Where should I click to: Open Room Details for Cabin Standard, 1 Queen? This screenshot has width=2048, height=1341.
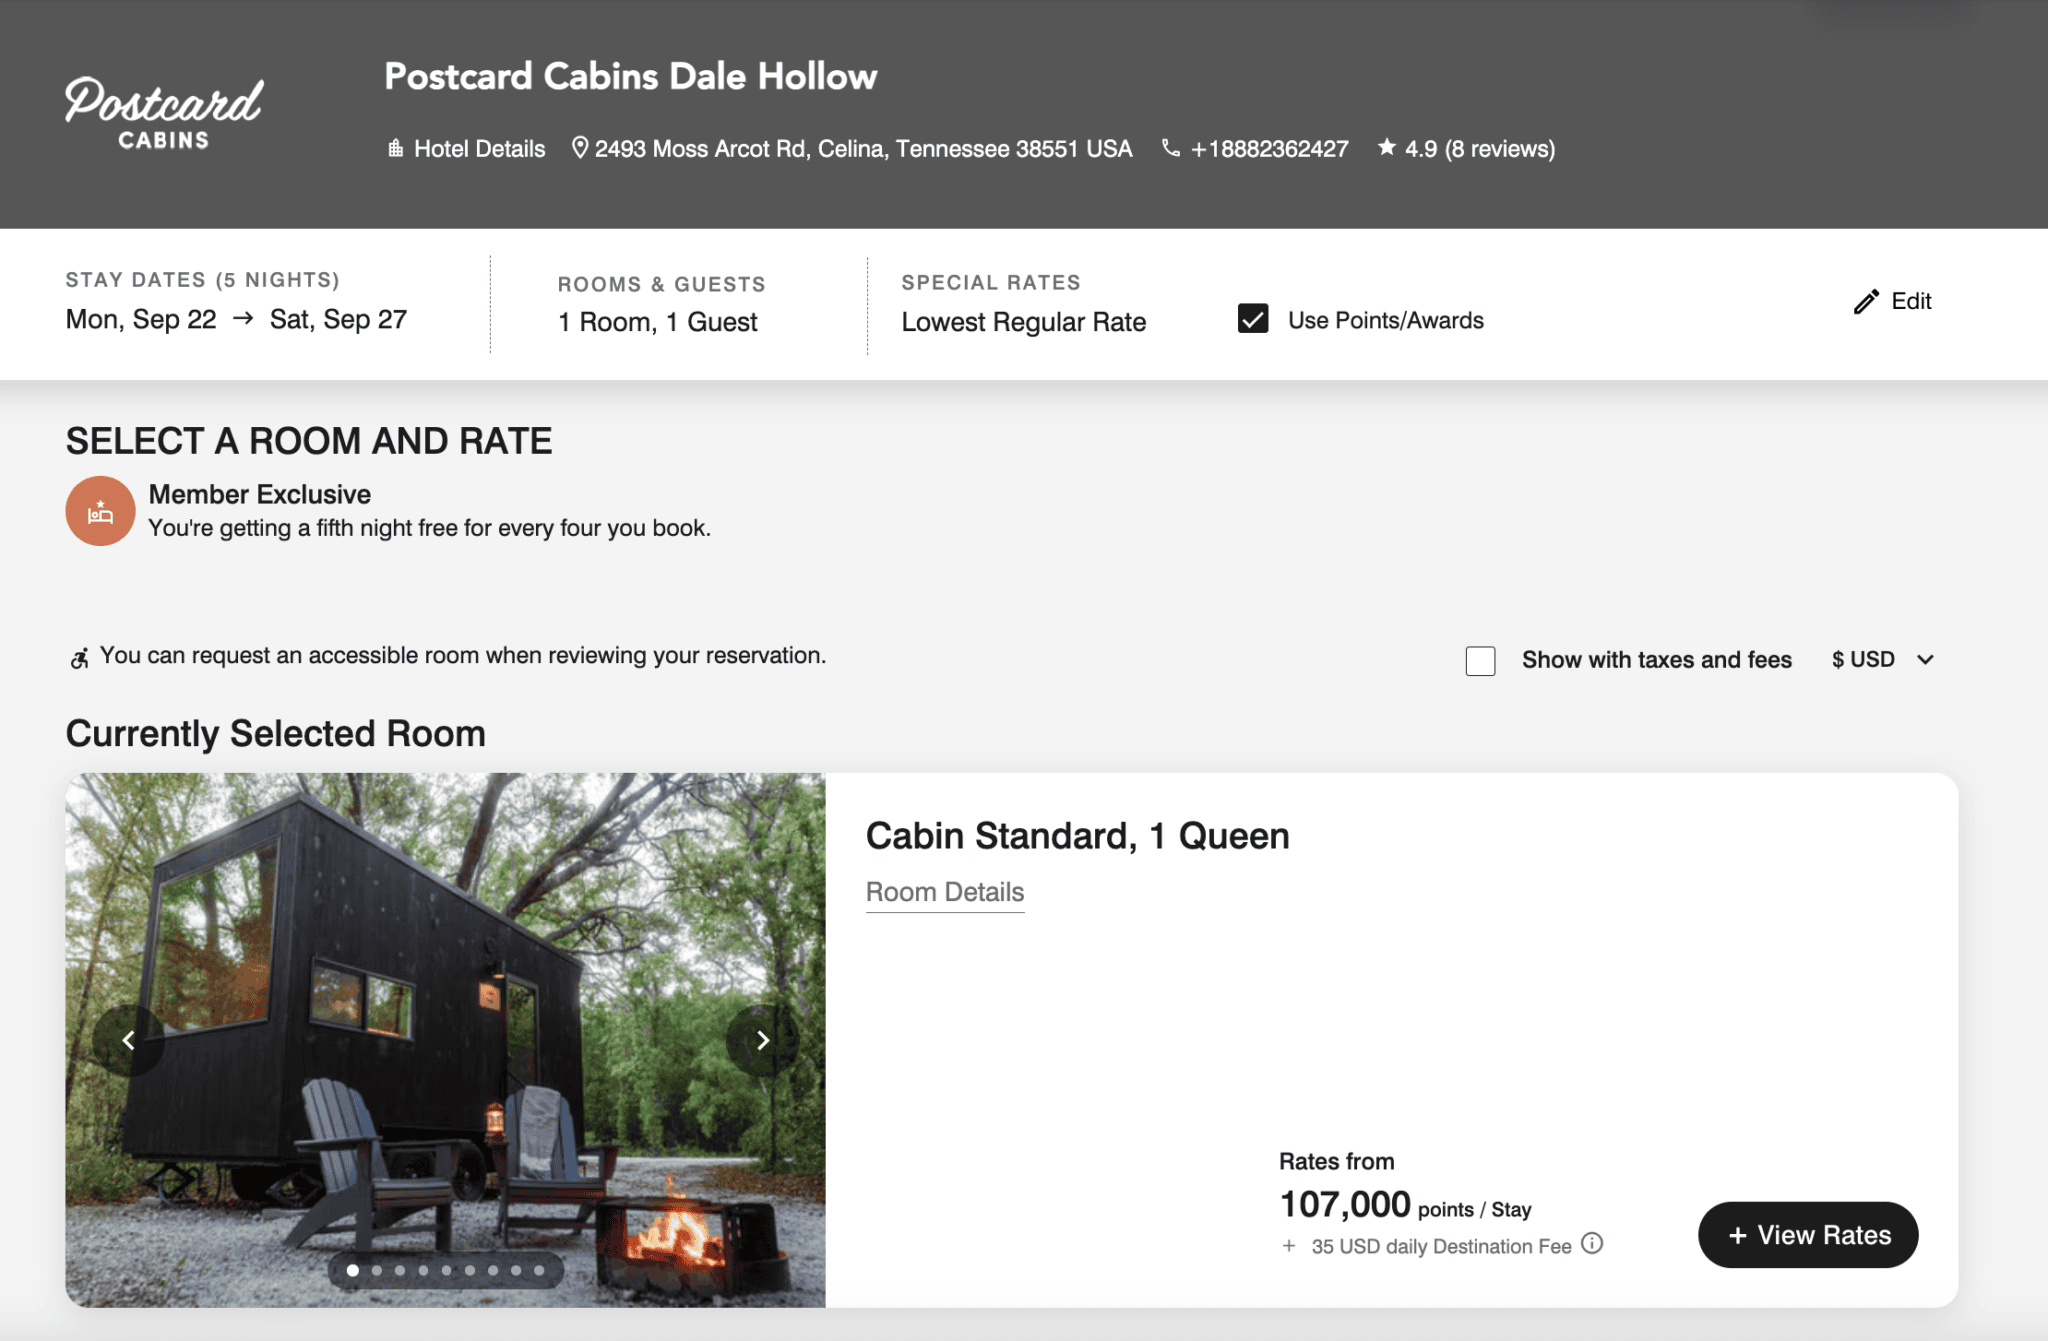944,891
